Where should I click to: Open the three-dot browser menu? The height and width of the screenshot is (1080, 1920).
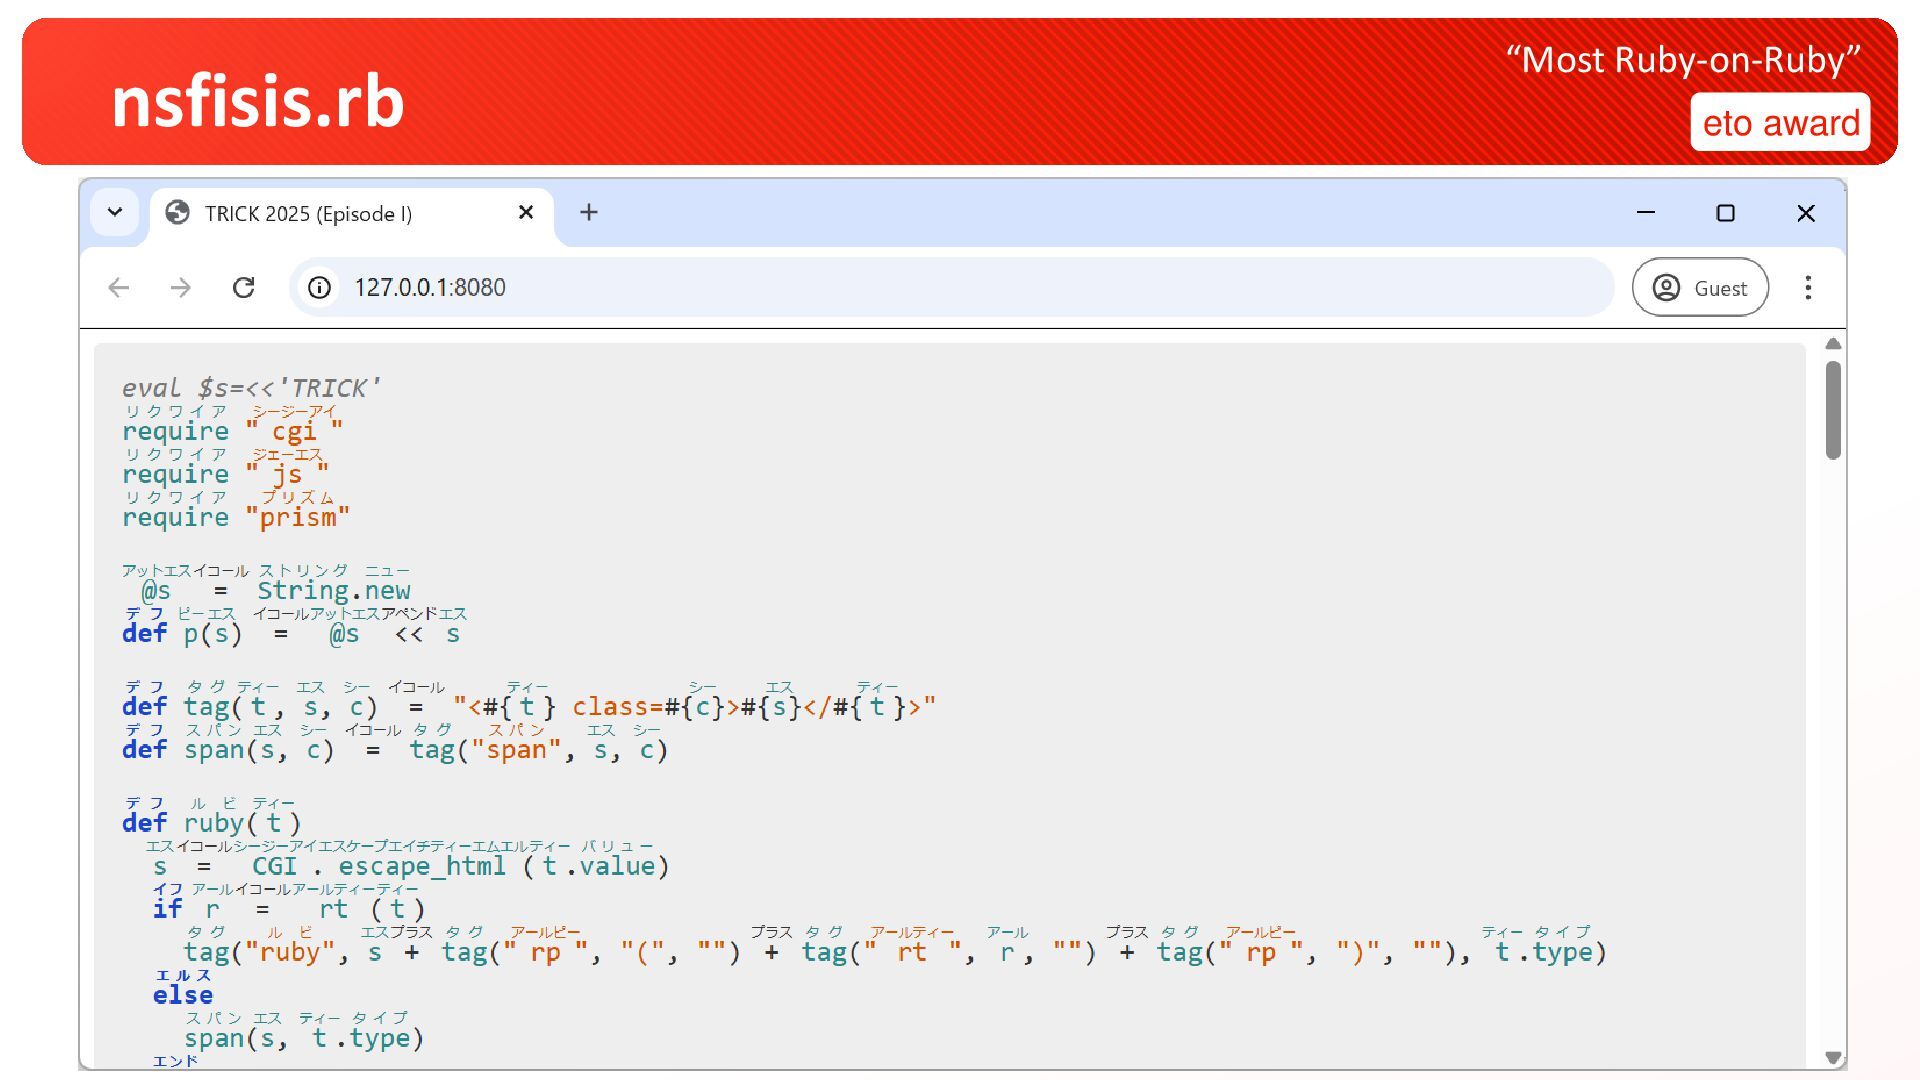tap(1807, 288)
